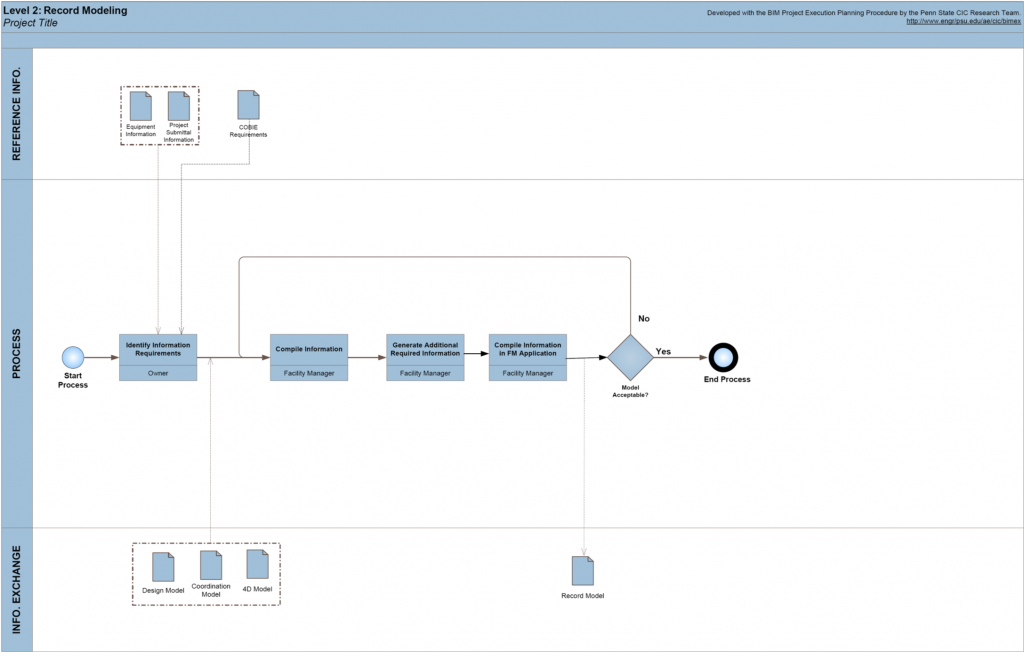This screenshot has width=1024, height=652.
Task: Select the Compile Information task box
Action: [x=309, y=350]
